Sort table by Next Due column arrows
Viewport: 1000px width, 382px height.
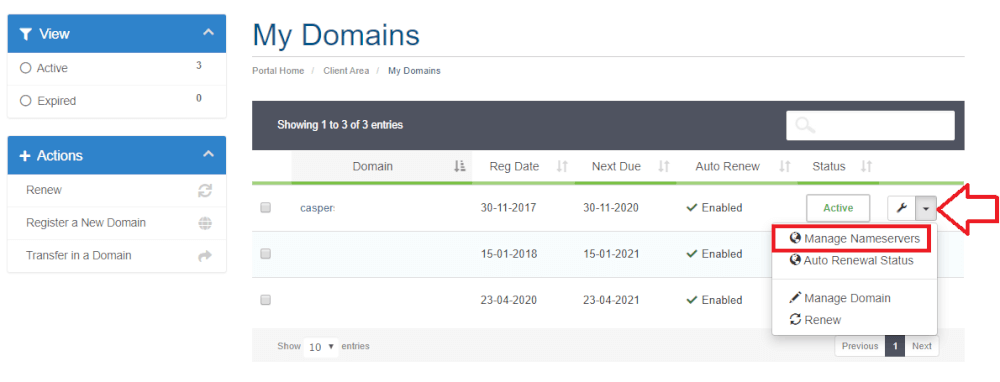664,166
